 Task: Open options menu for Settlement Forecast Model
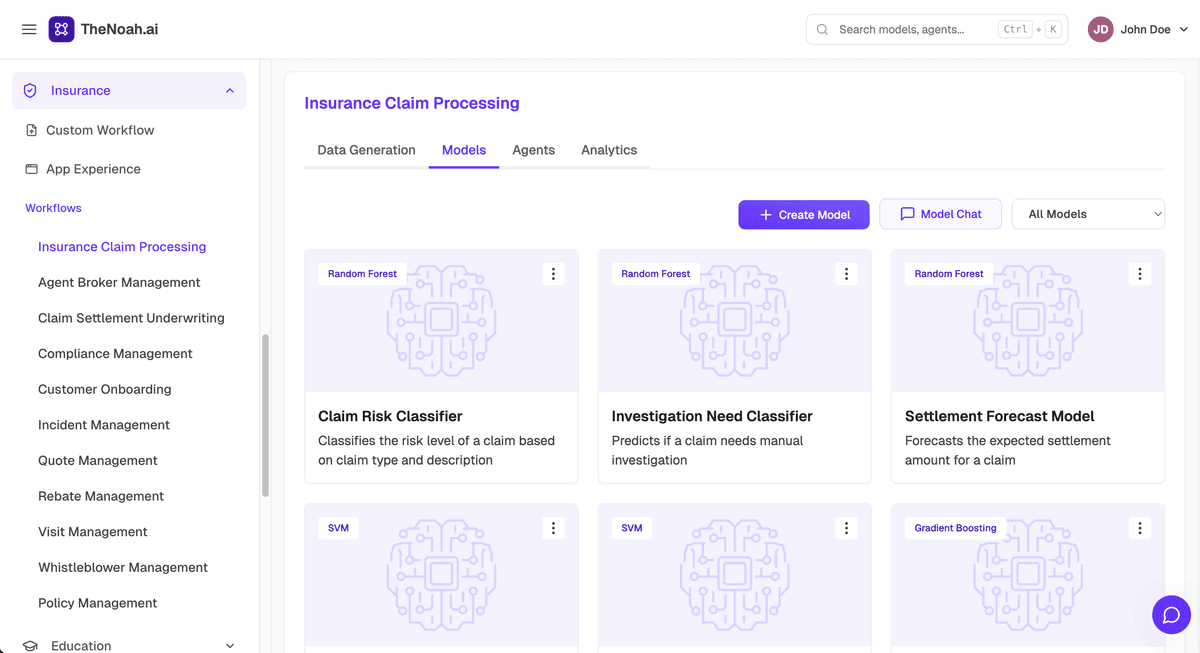(x=1140, y=274)
